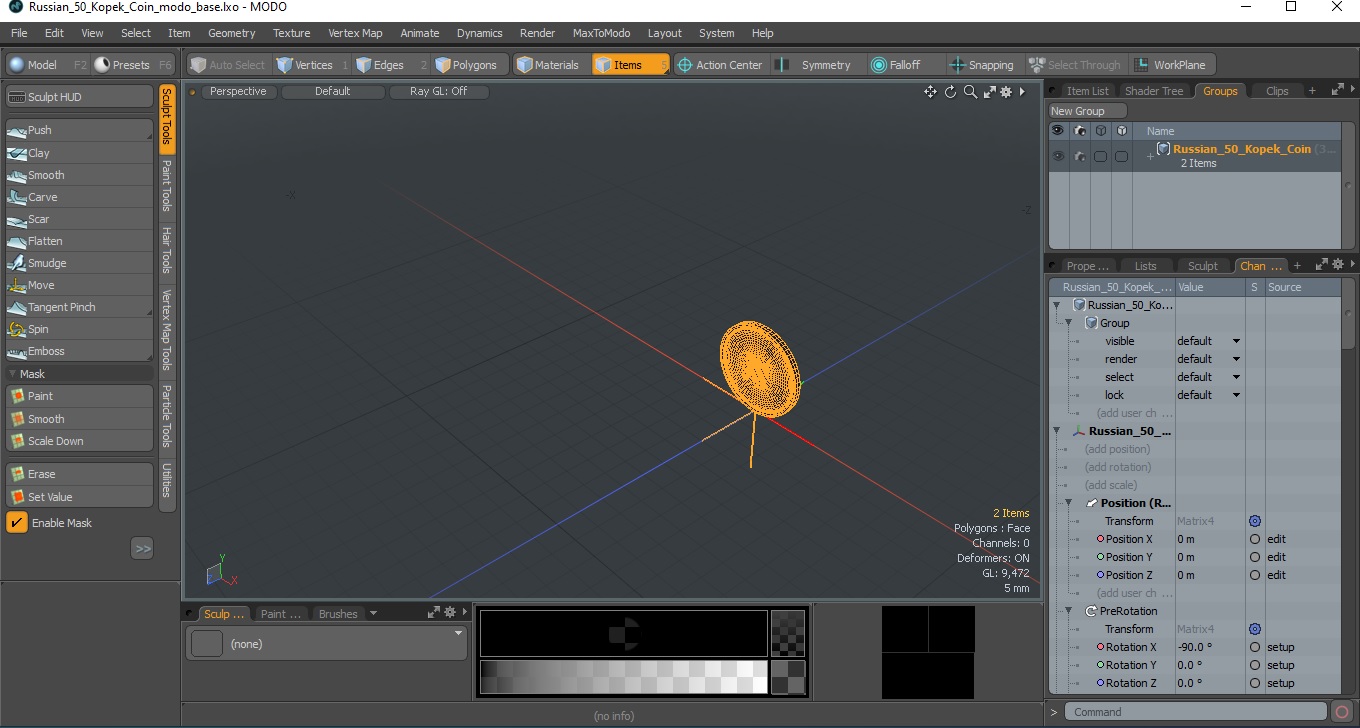
Task: Switch to Paint Tools vertical tab
Action: point(167,185)
